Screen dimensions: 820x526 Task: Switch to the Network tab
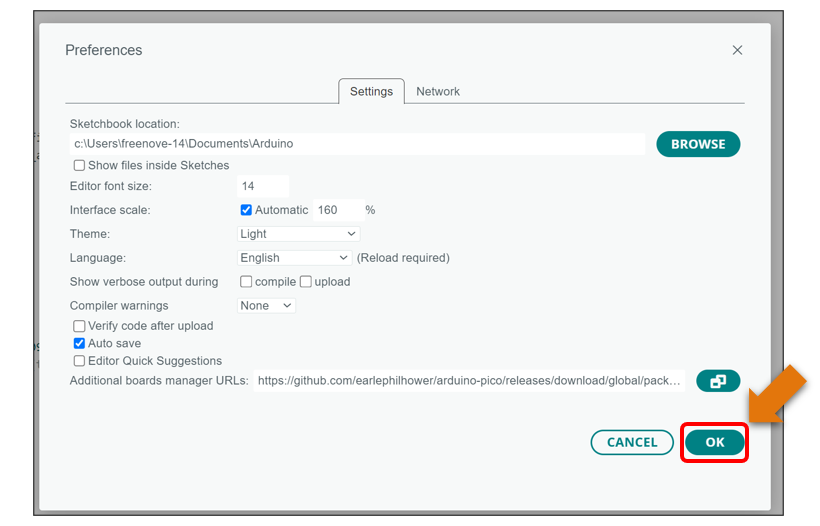click(x=438, y=92)
